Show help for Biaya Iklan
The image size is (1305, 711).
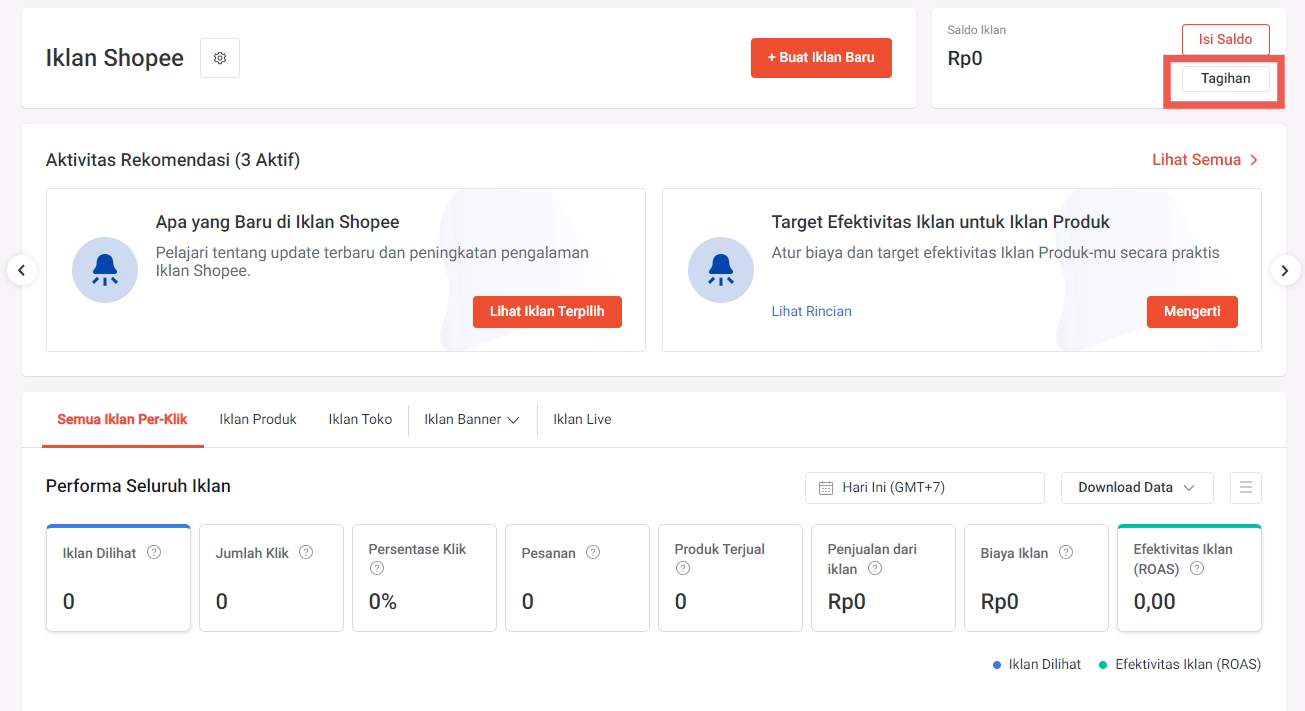(1066, 552)
